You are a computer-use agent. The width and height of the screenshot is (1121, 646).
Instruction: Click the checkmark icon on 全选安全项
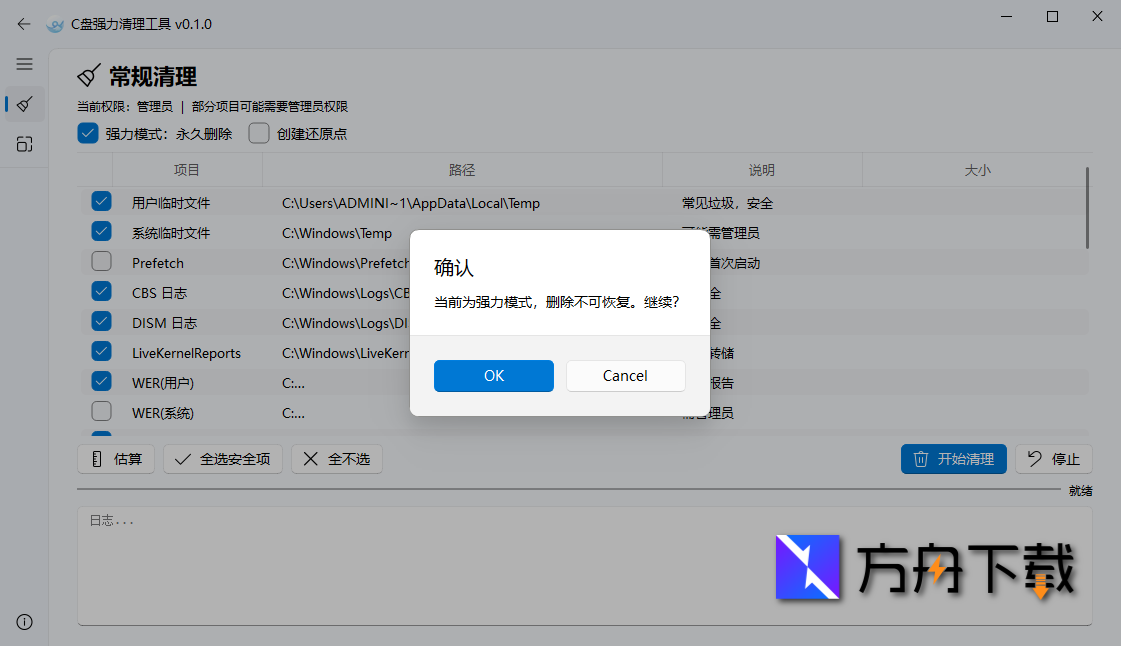click(x=182, y=459)
